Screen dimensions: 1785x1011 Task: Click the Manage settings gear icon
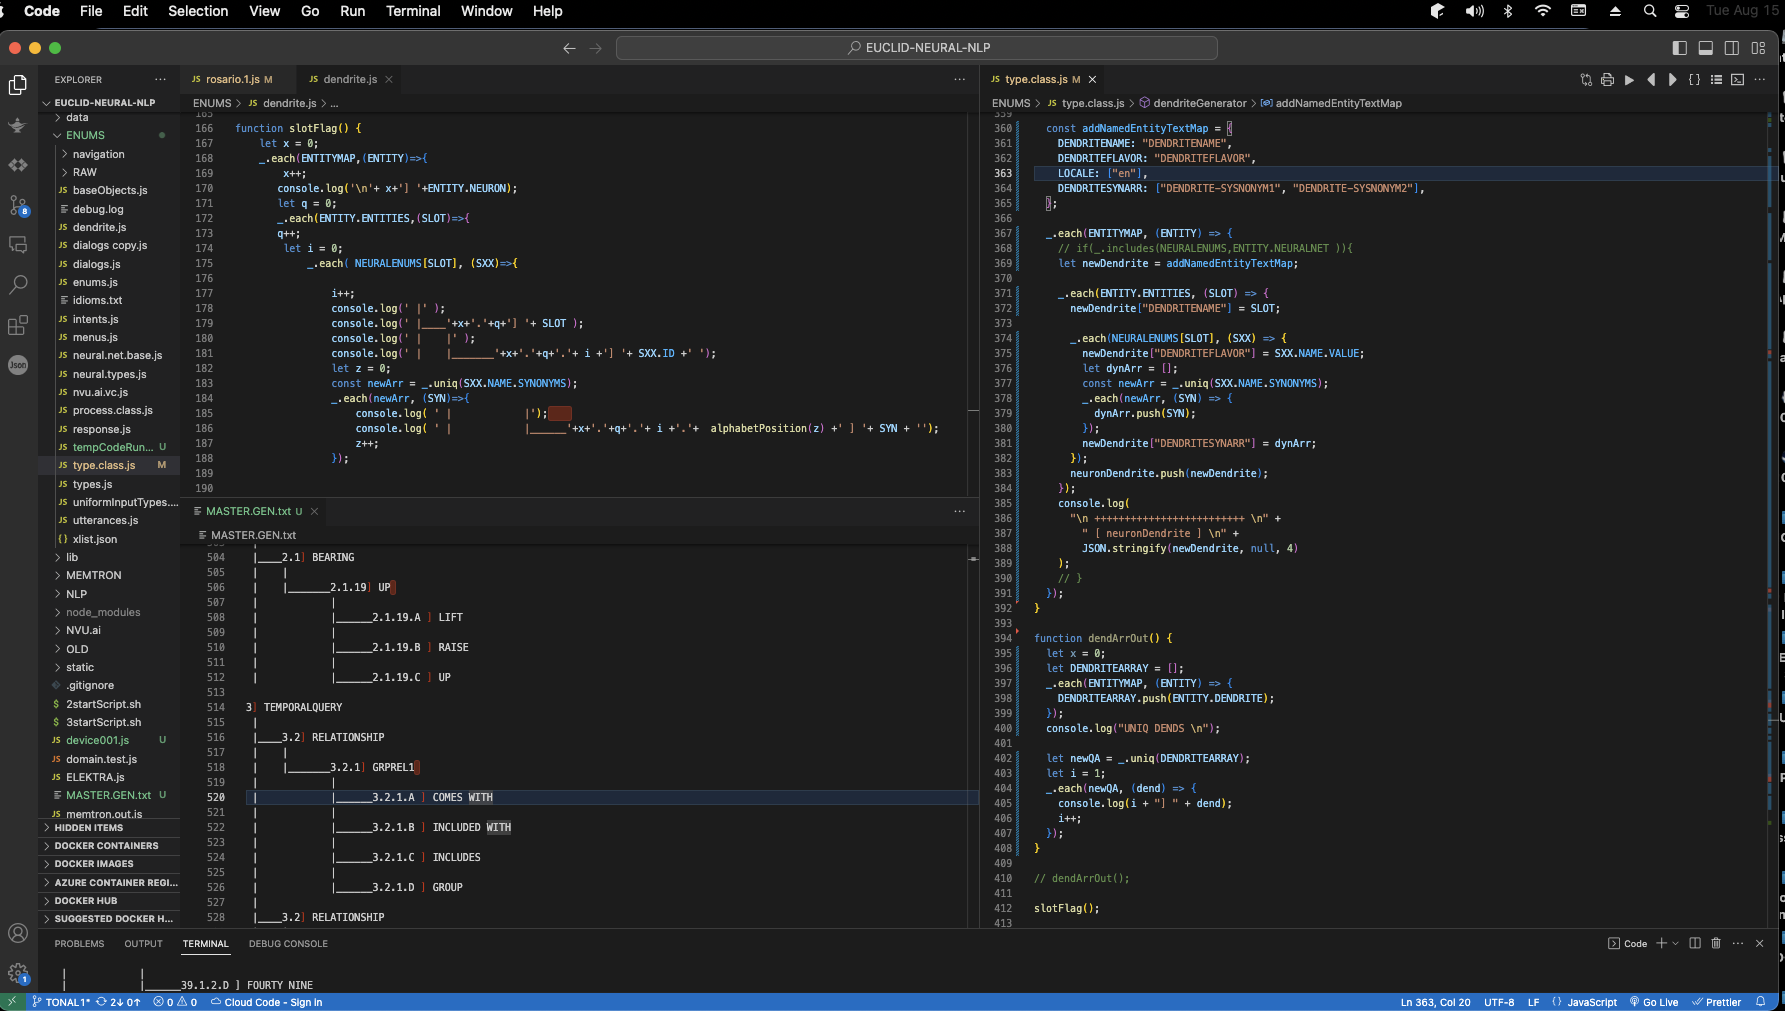click(x=18, y=973)
